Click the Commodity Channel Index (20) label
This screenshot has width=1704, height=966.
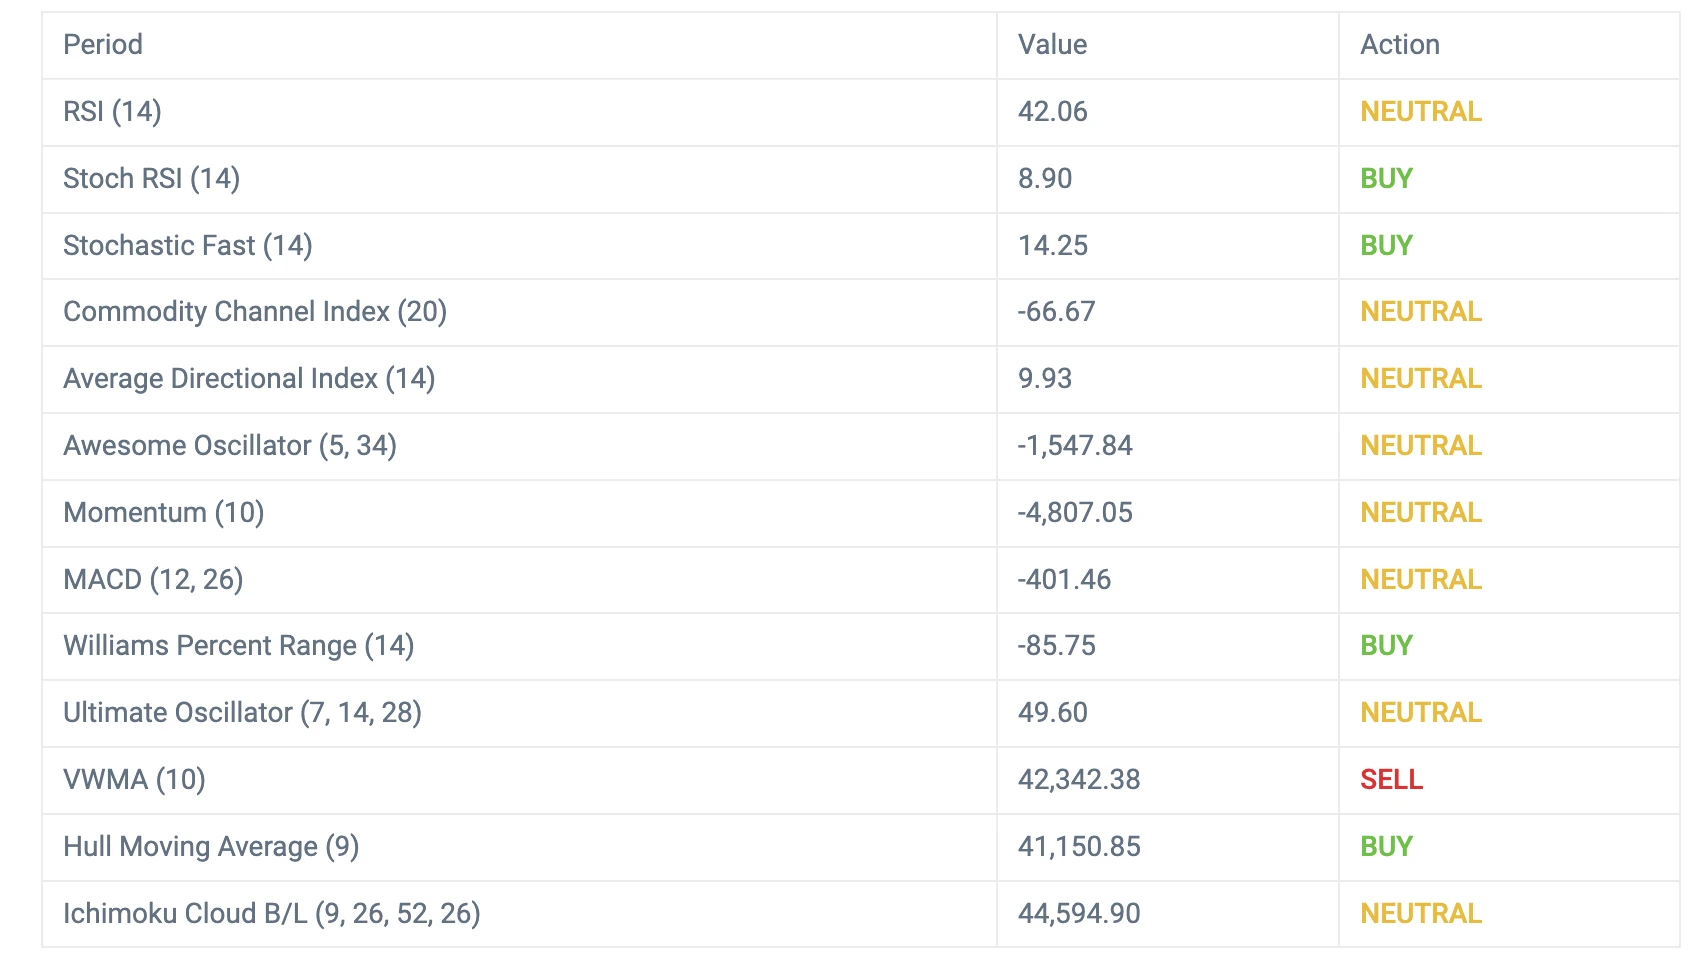[254, 312]
